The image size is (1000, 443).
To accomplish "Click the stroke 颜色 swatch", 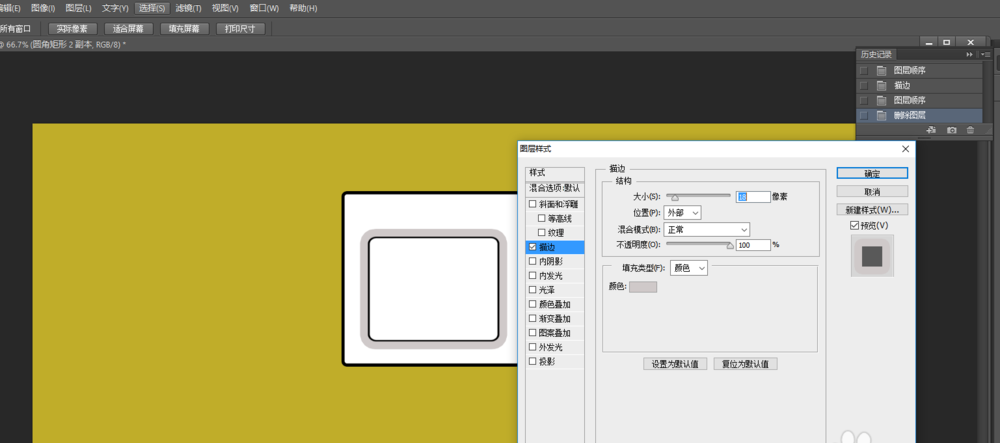I will pos(642,287).
